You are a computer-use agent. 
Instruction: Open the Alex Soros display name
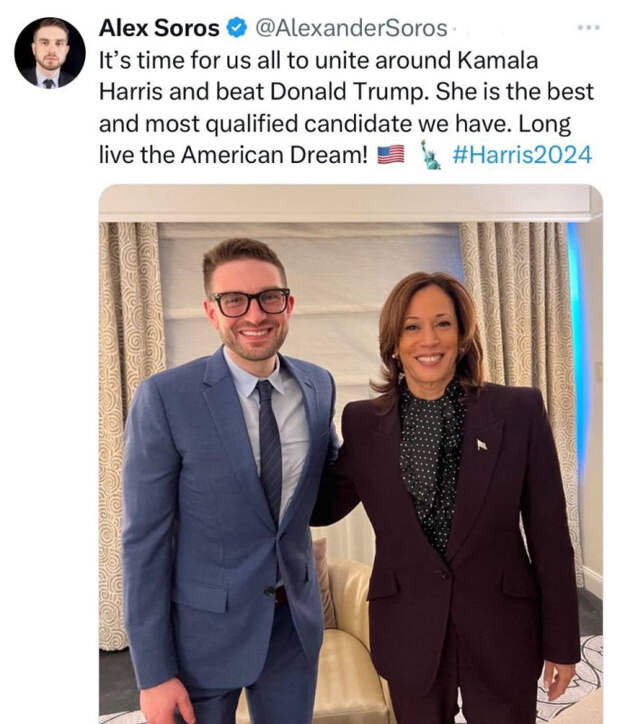(159, 28)
